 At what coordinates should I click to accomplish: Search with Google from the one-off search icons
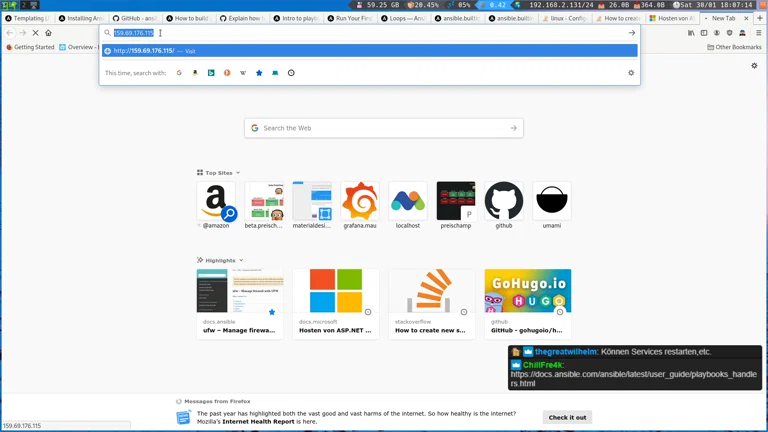pos(179,73)
